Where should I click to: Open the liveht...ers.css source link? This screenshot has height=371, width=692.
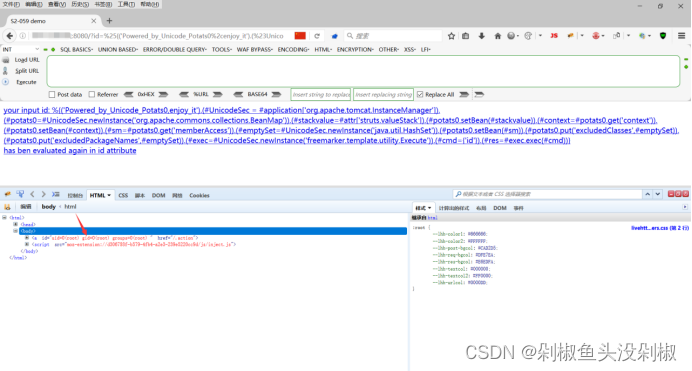659,228
